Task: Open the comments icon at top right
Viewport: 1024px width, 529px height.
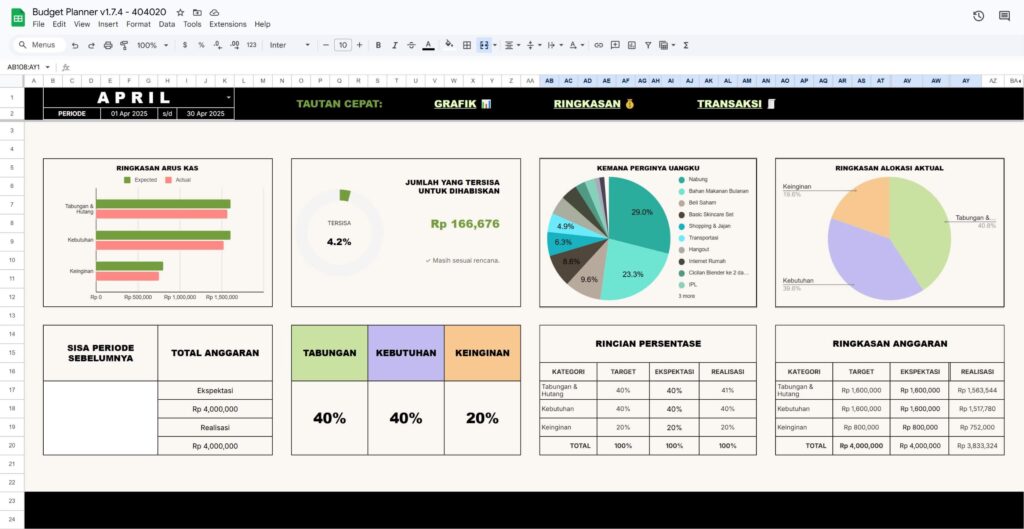Action: pyautogui.click(x=1005, y=16)
